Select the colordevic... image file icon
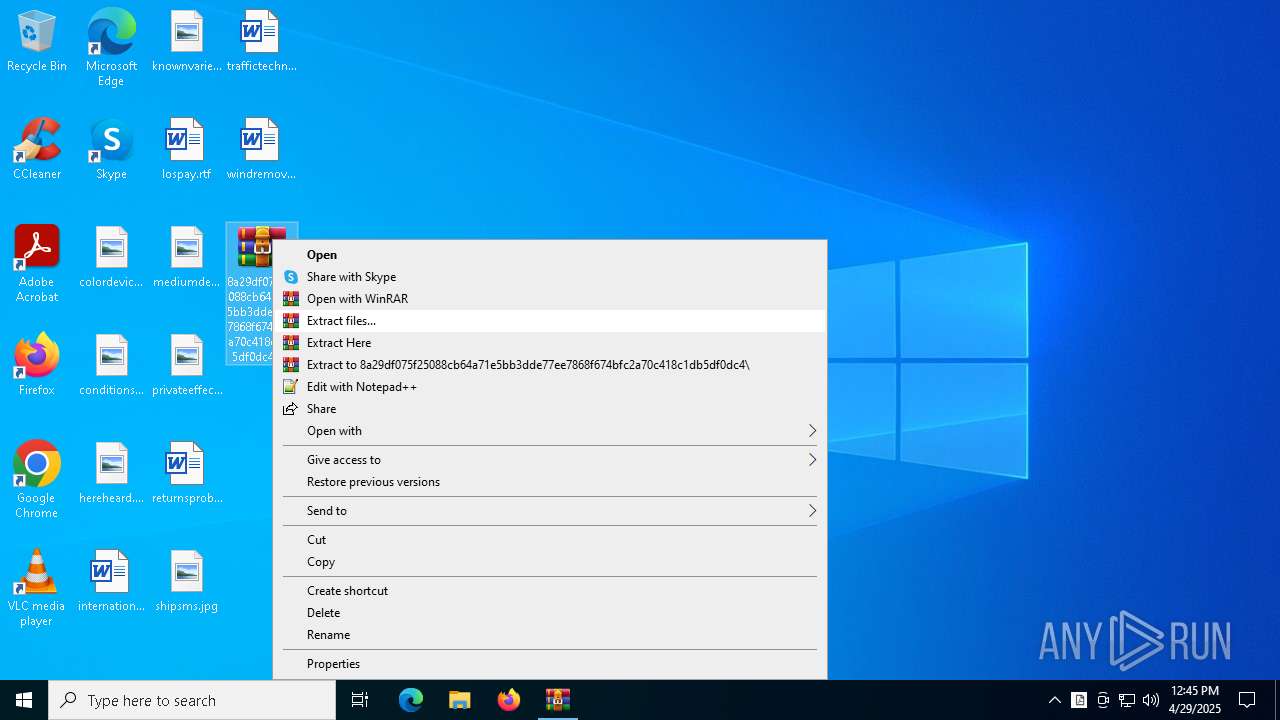The height and width of the screenshot is (720, 1280). coord(111,258)
